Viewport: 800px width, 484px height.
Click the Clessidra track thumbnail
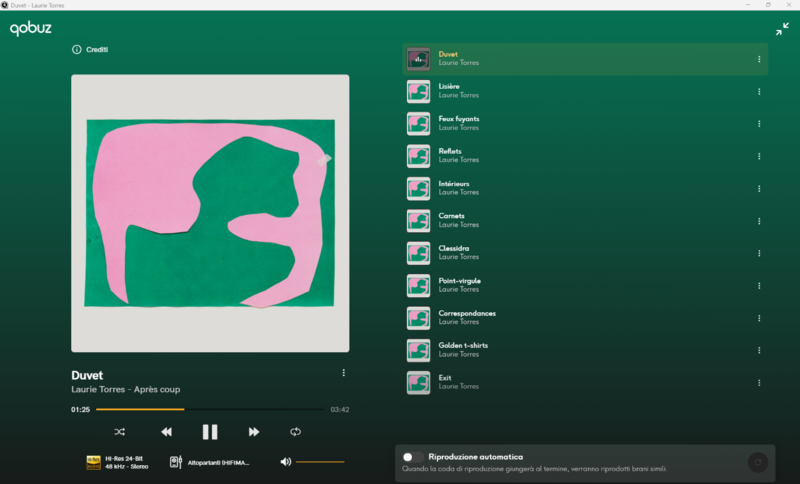tap(418, 253)
